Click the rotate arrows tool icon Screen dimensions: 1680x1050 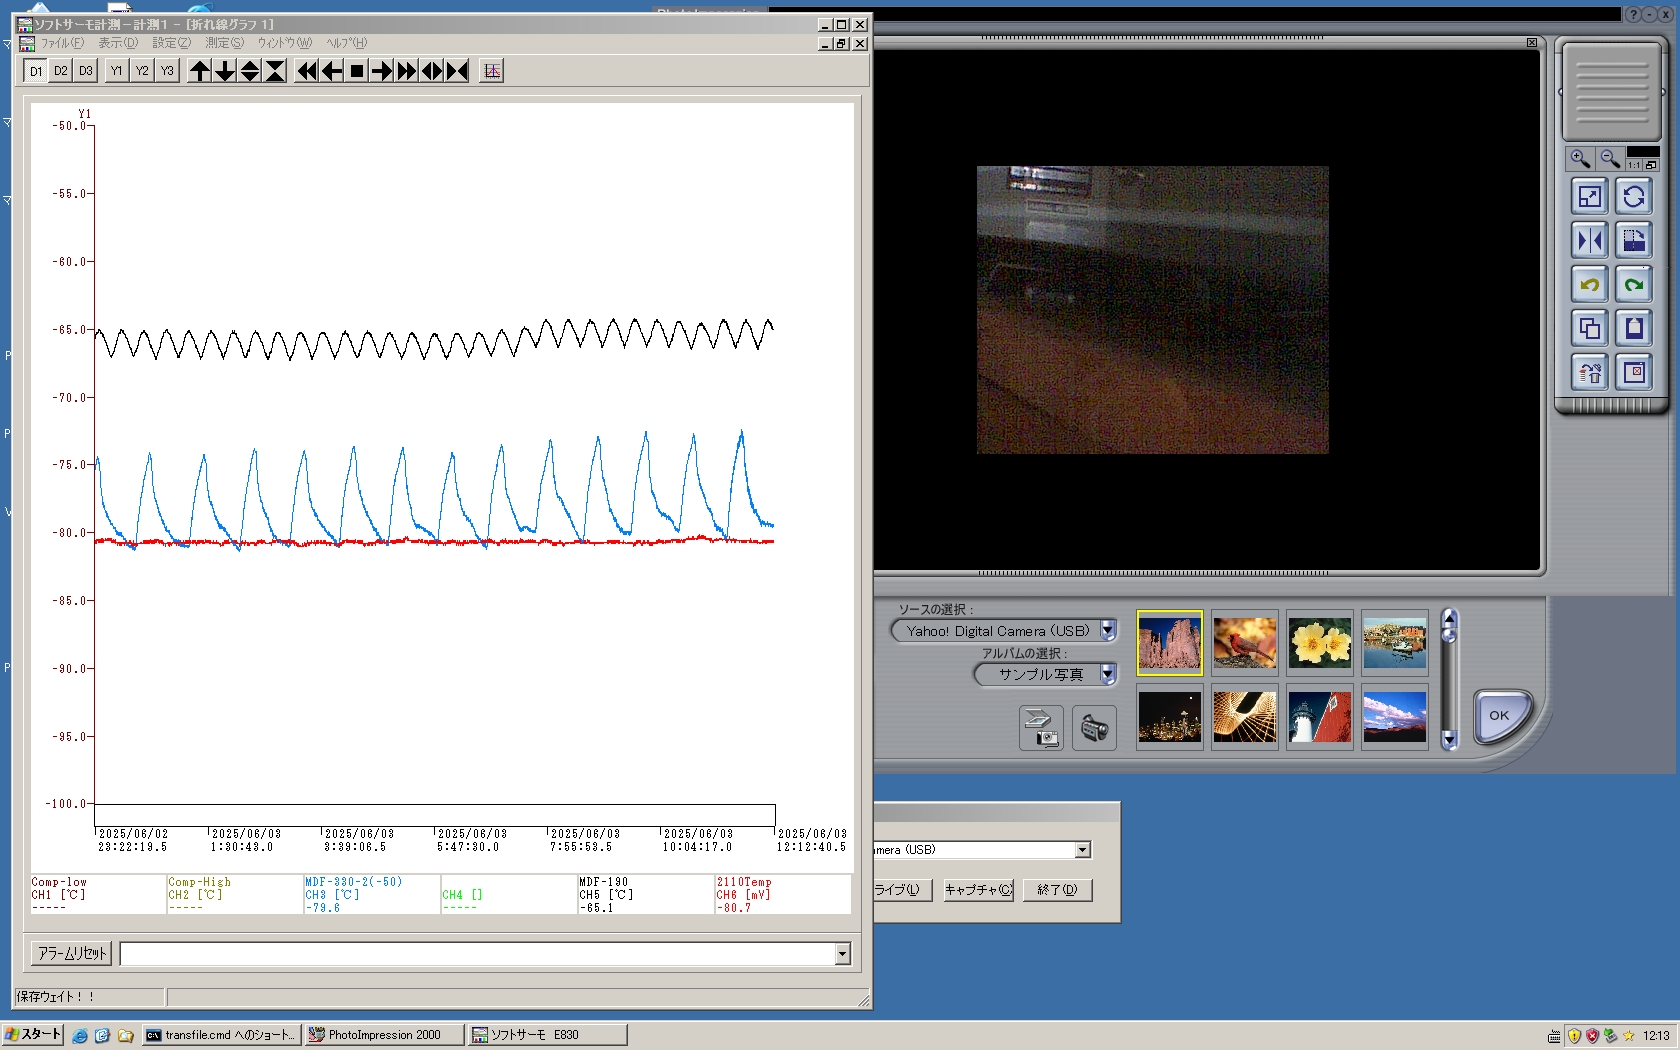click(x=1634, y=197)
